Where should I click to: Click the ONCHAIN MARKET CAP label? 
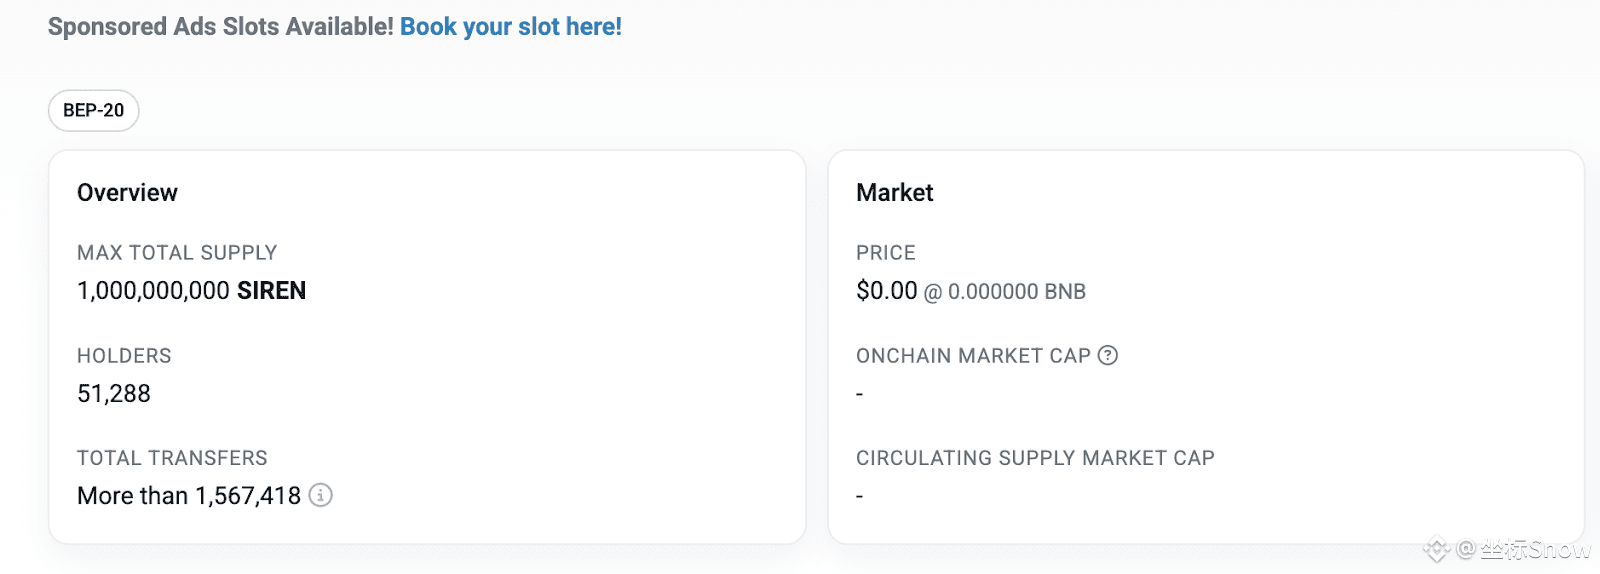pyautogui.click(x=973, y=356)
